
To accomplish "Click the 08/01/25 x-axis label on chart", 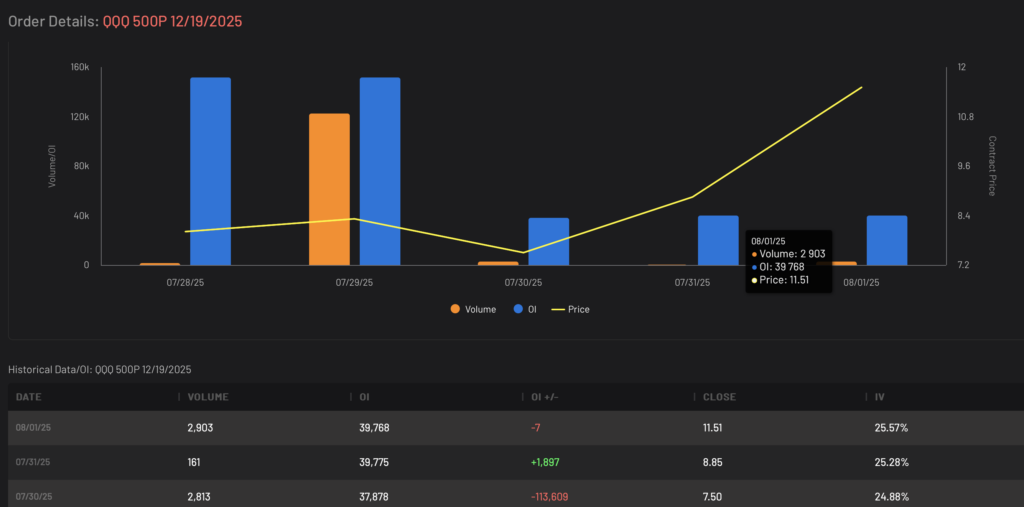I will pyautogui.click(x=861, y=283).
